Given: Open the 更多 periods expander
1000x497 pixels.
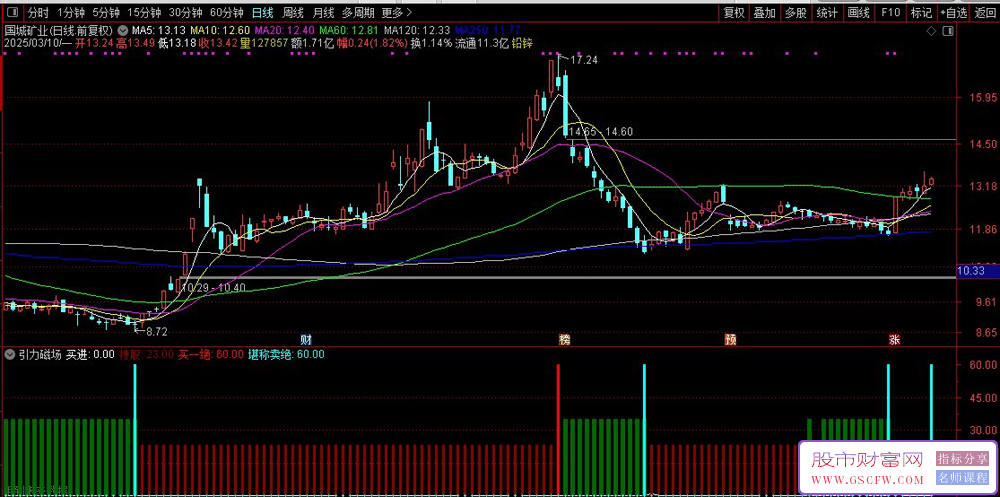Looking at the screenshot, I should [x=397, y=12].
